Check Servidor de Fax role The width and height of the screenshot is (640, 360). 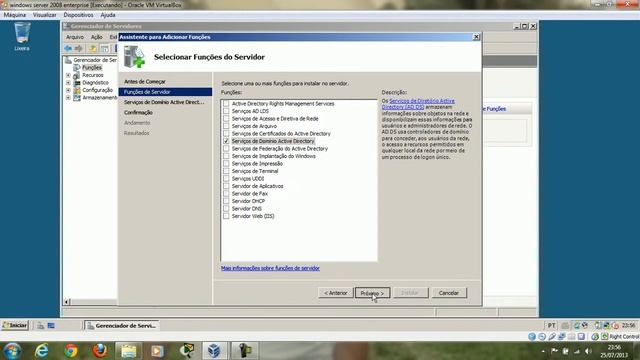(x=226, y=193)
